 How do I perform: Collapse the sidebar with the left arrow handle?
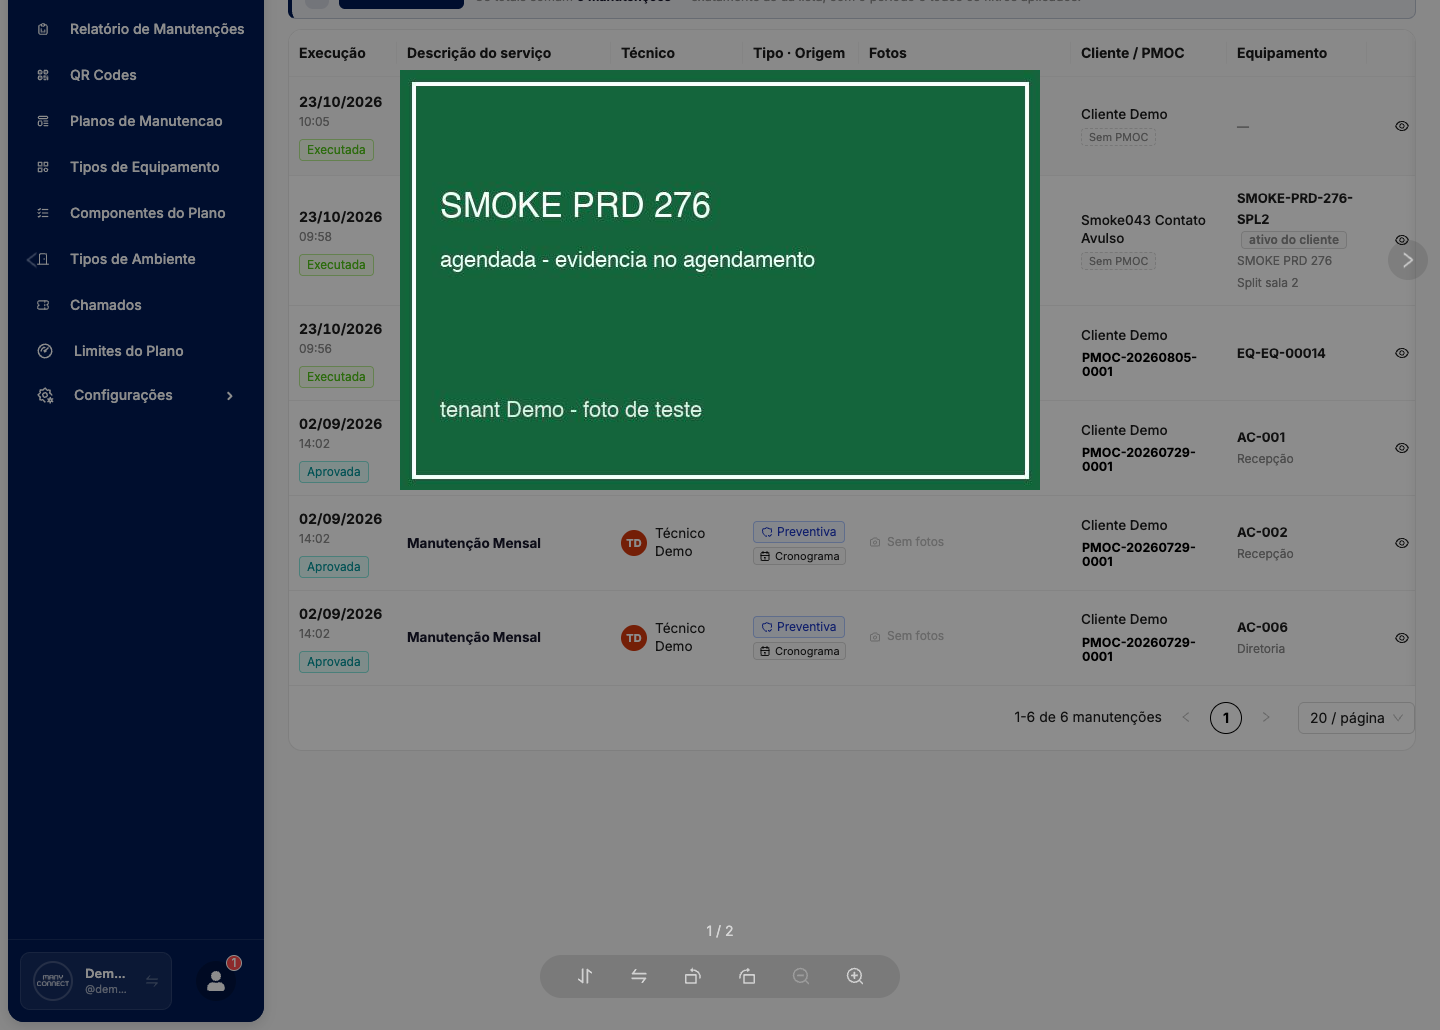coord(31,260)
